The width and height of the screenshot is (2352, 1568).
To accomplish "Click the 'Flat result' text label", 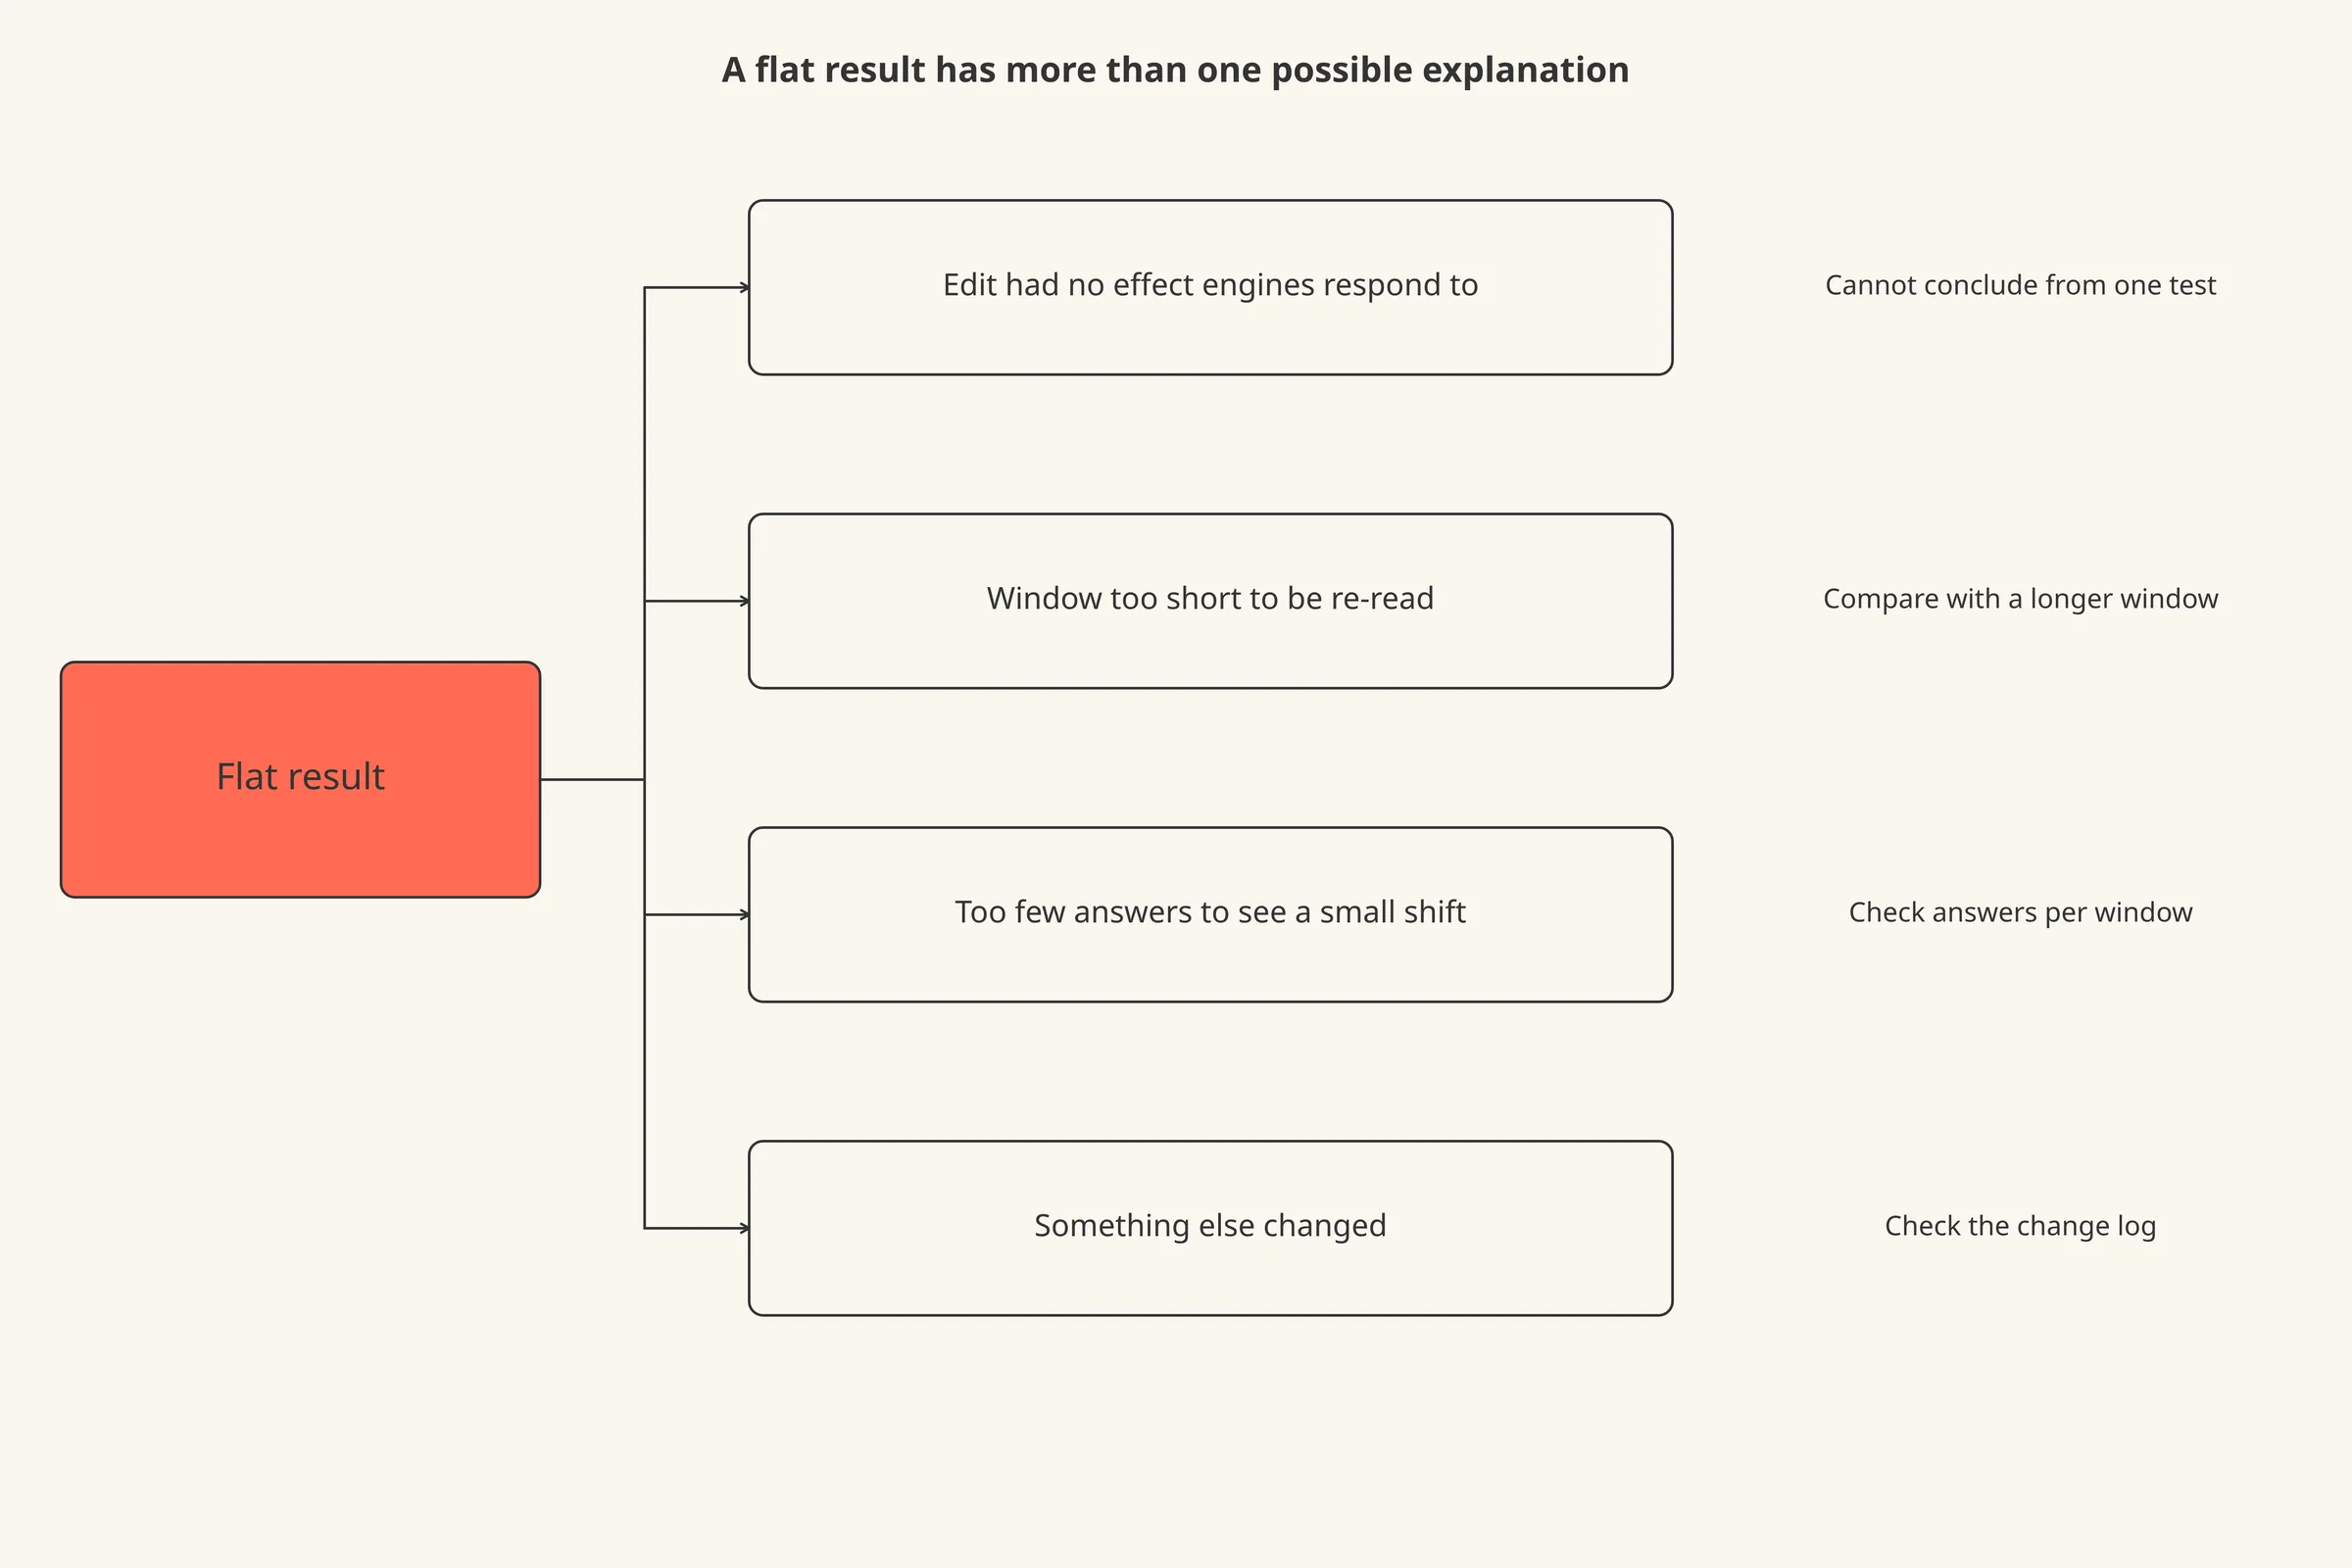I will tap(300, 777).
